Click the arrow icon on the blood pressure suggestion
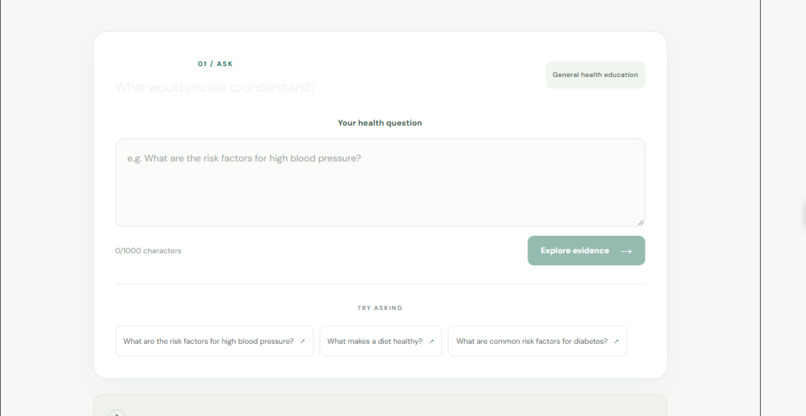 302,341
